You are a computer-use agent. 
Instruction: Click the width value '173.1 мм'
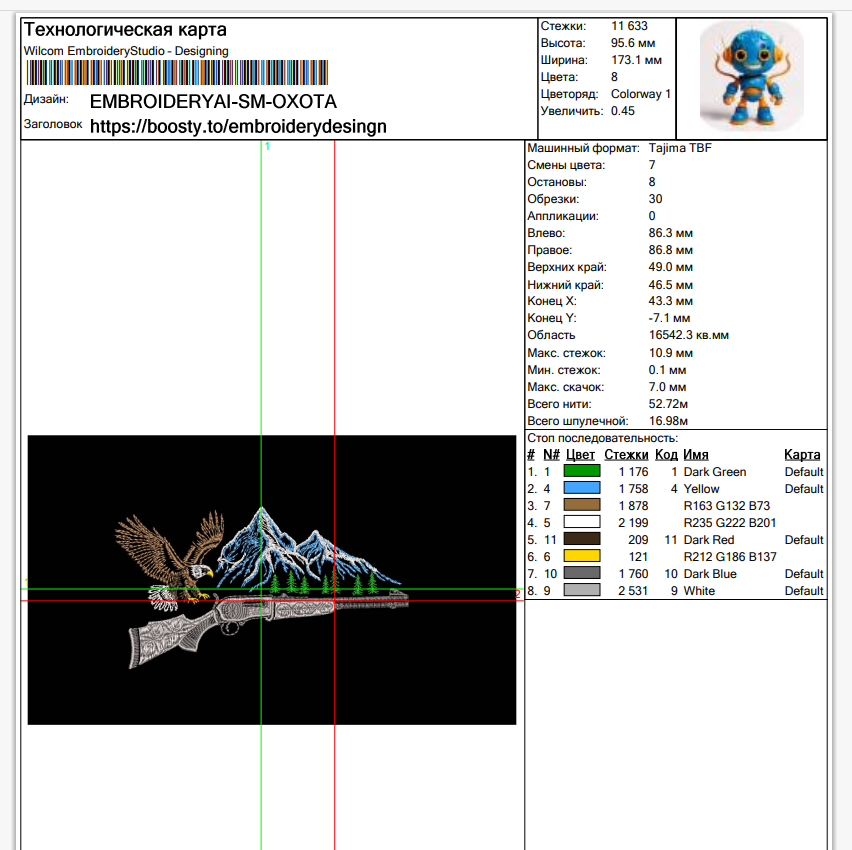636,60
